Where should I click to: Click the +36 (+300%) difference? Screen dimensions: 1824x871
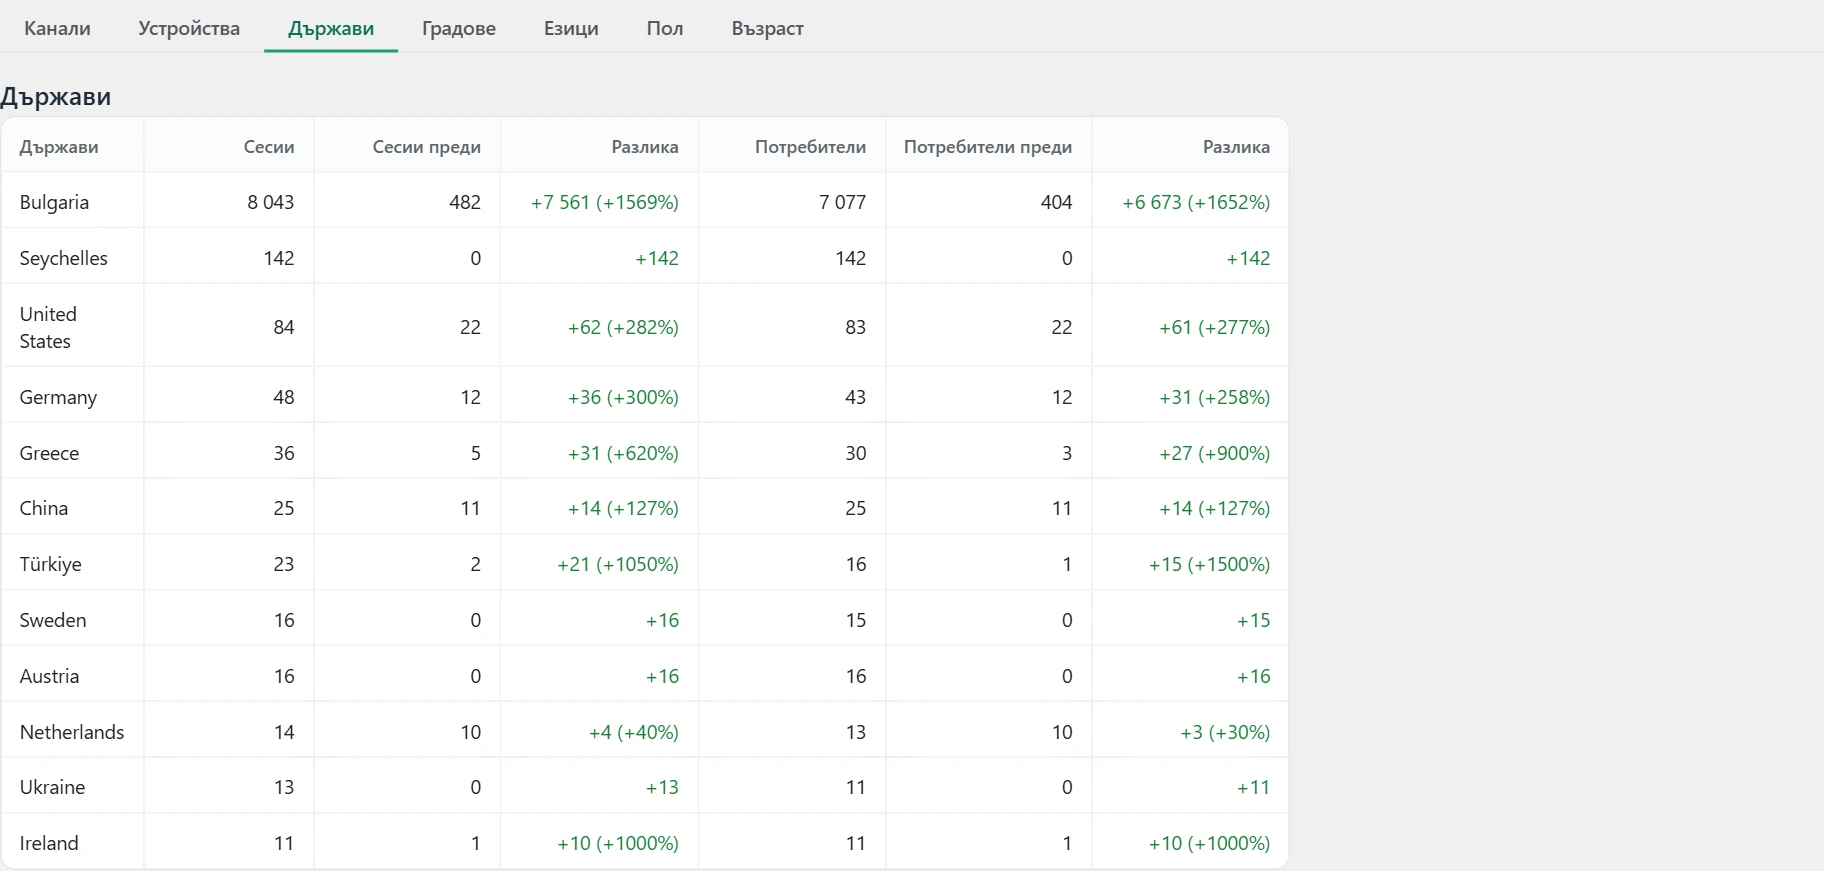pos(623,397)
